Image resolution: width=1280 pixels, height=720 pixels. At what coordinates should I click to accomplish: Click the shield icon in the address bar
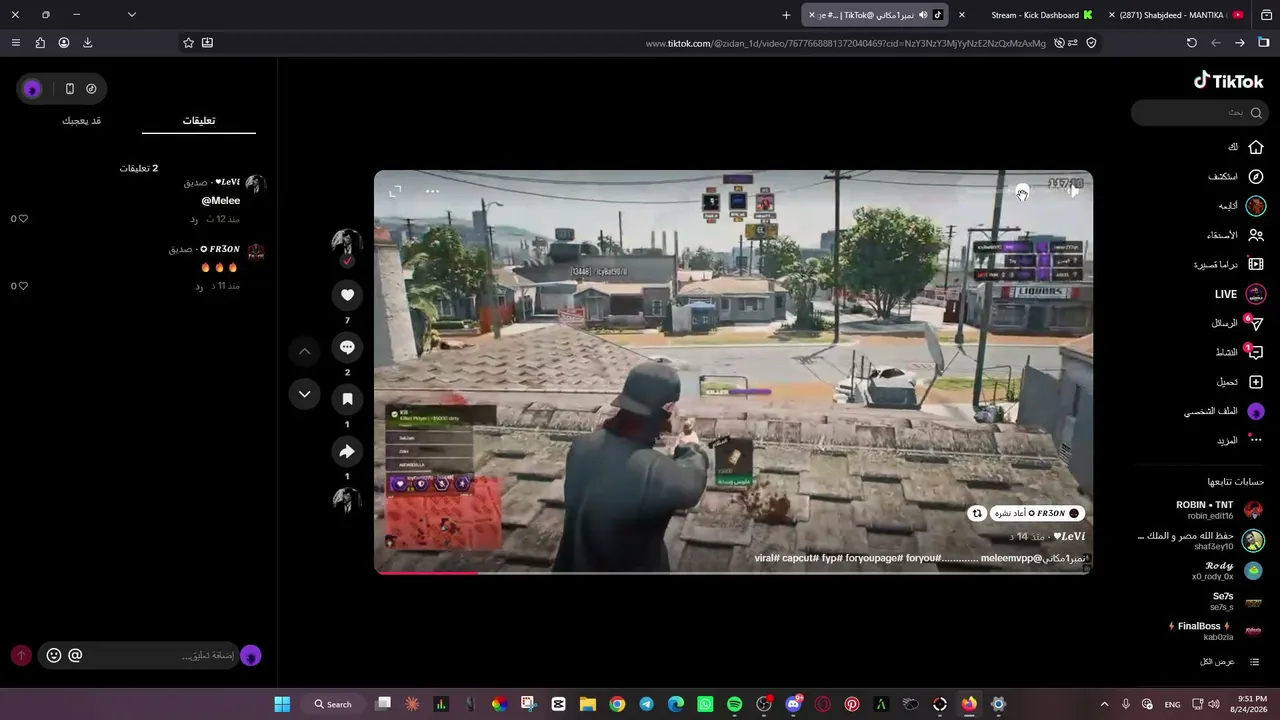(1091, 43)
